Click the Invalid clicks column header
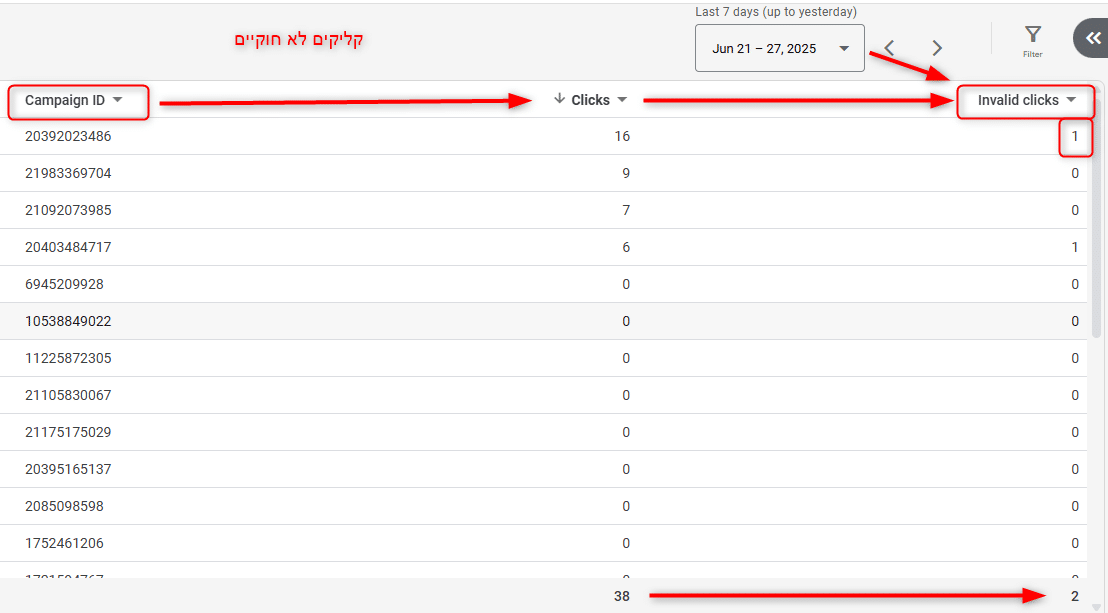The width and height of the screenshot is (1108, 613). tap(1018, 100)
